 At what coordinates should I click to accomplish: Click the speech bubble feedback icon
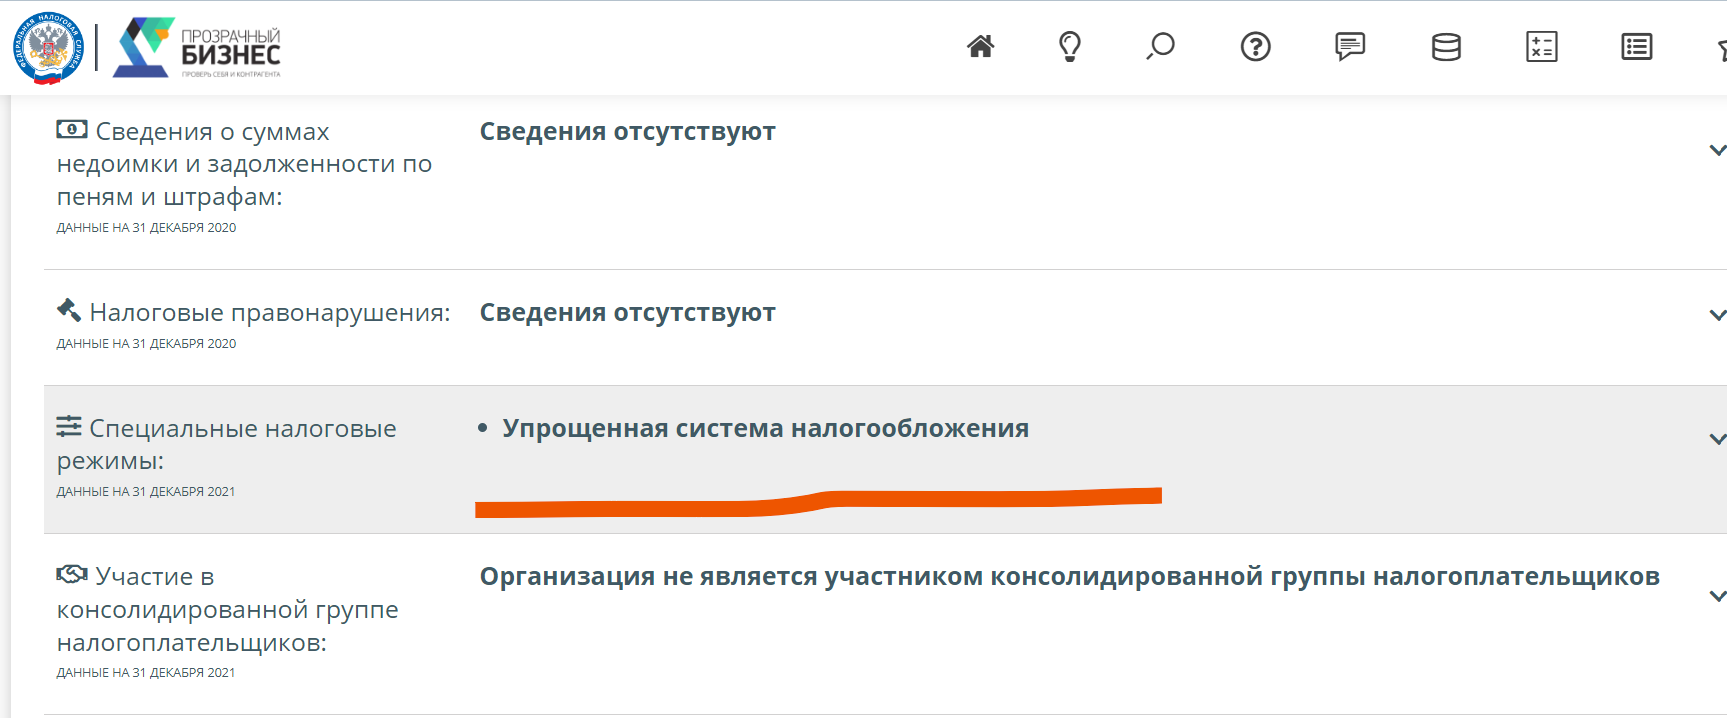(x=1349, y=46)
